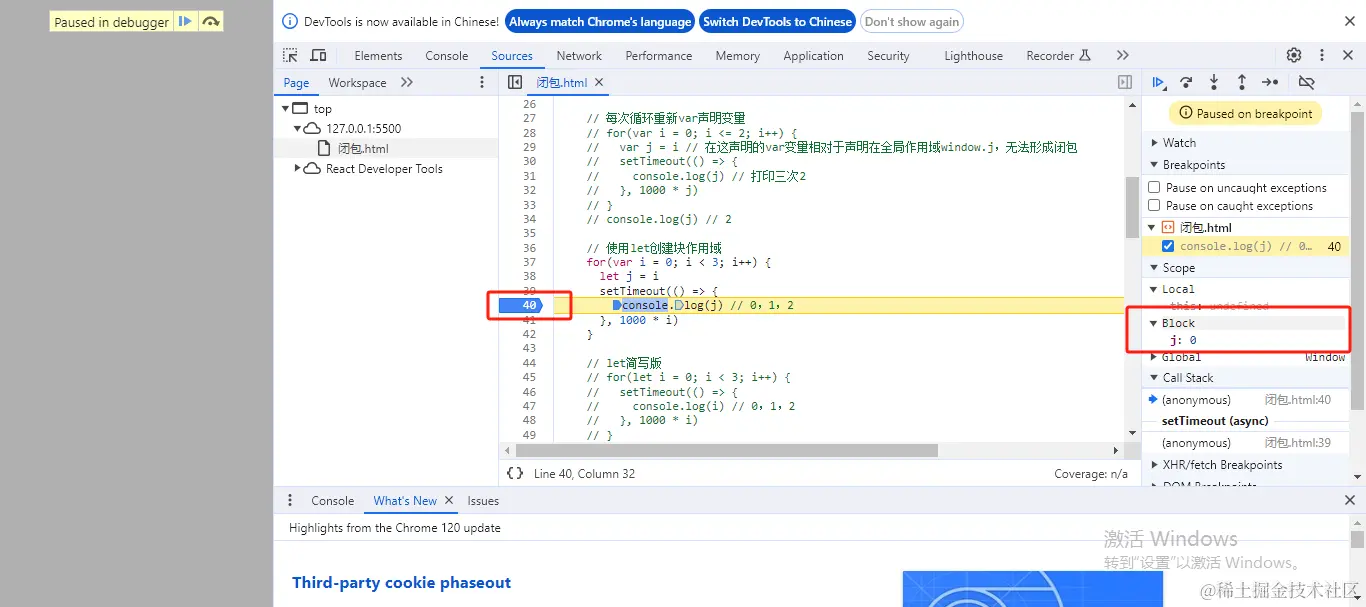Image resolution: width=1366 pixels, height=607 pixels.
Task: Click the pretty print braces icon
Action: tap(515, 473)
